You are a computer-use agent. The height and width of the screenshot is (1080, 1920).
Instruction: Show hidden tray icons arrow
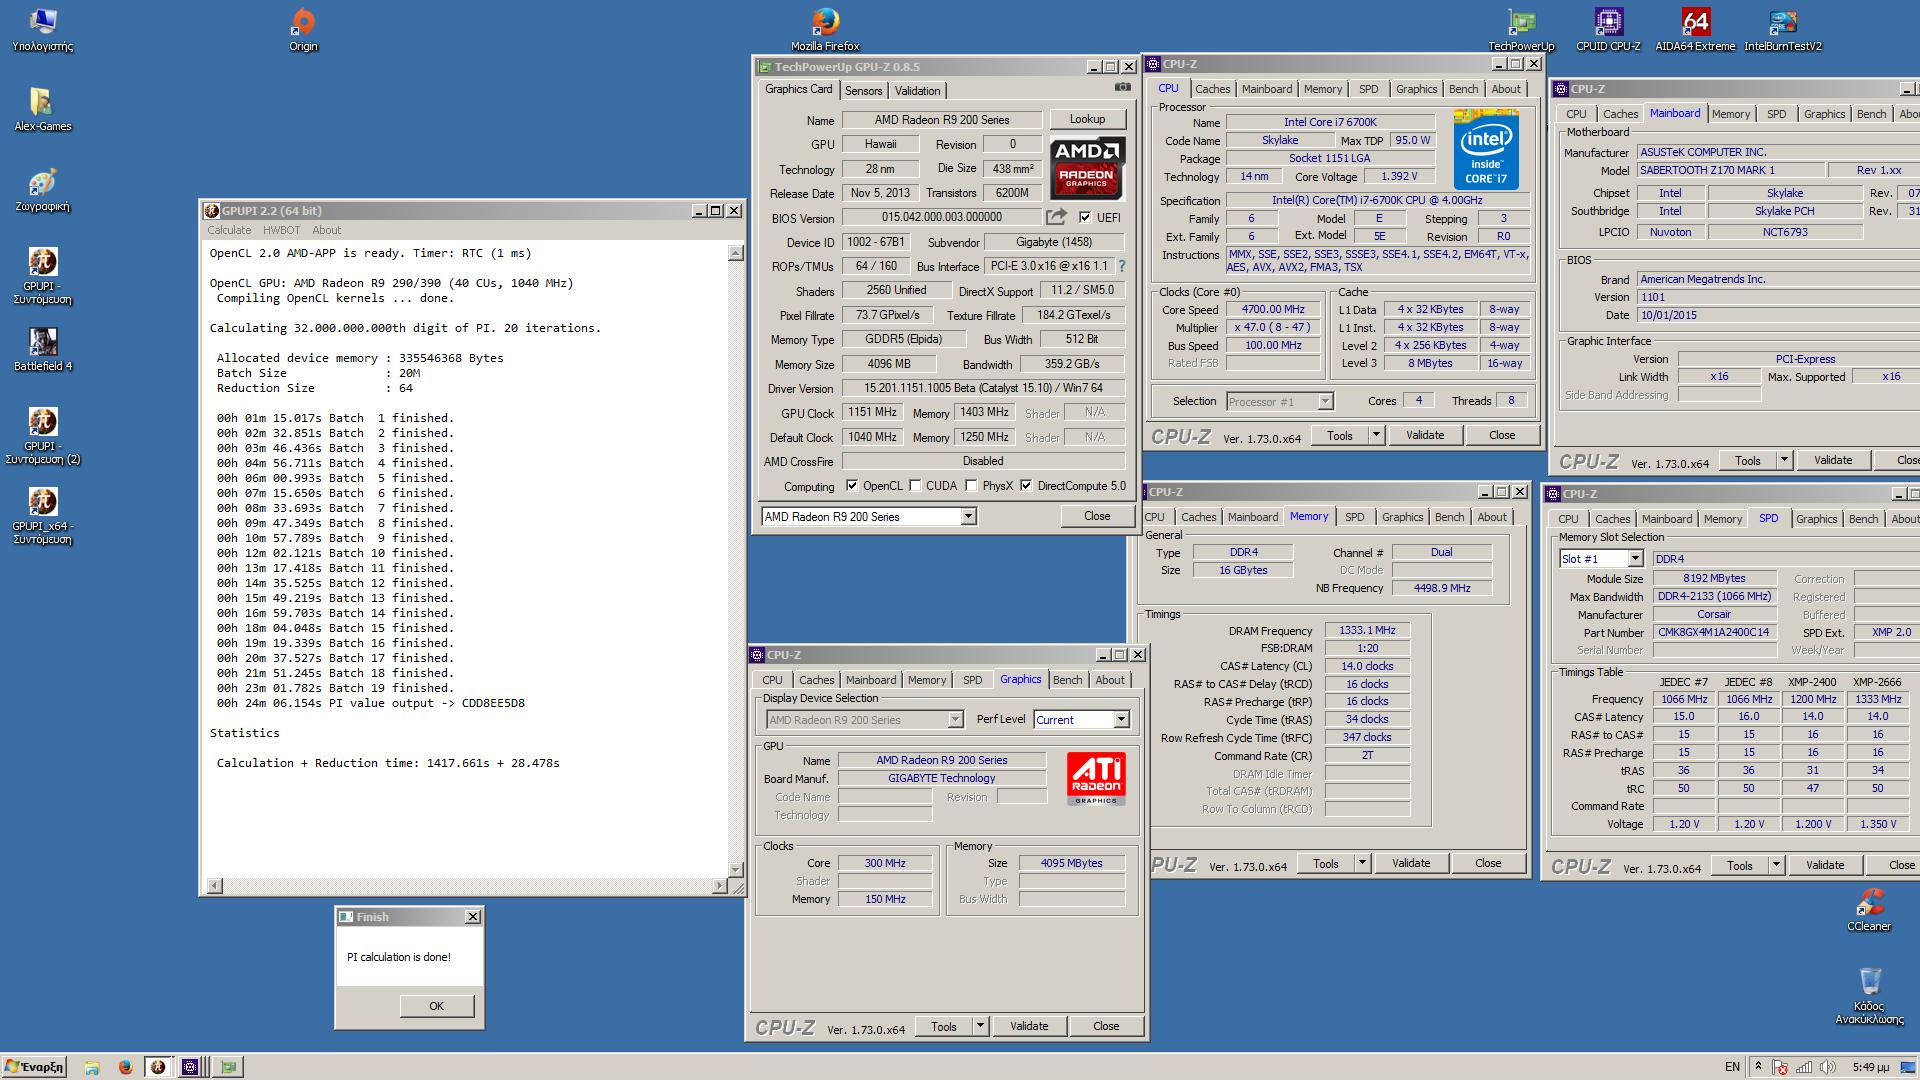[x=1758, y=1067]
